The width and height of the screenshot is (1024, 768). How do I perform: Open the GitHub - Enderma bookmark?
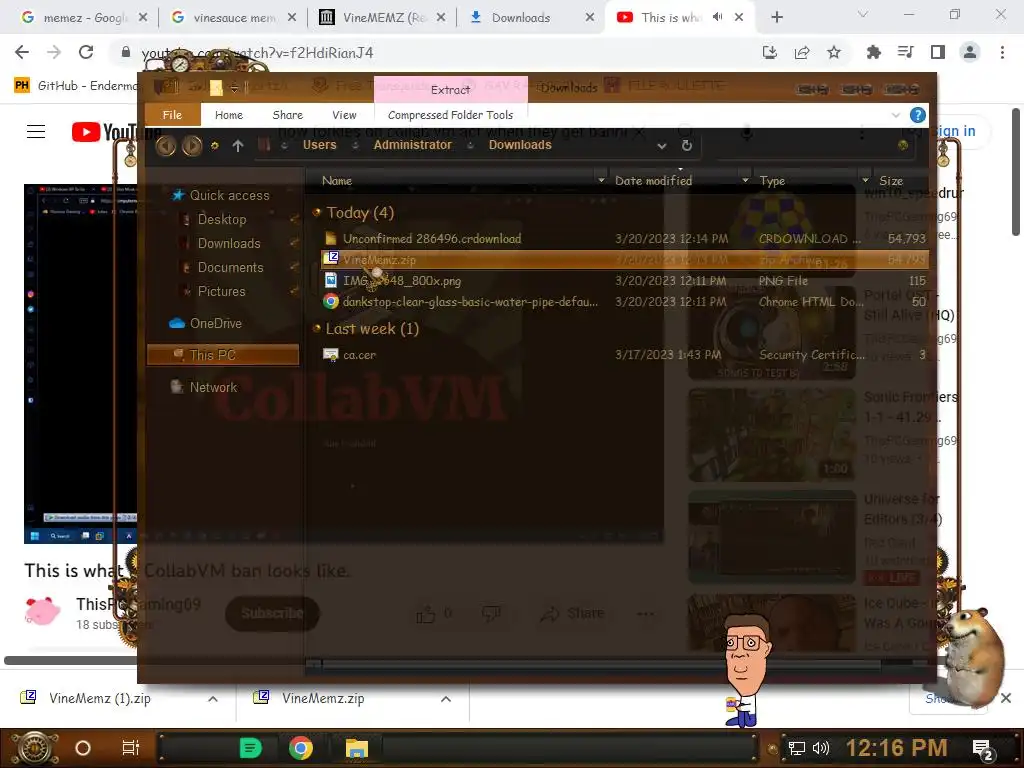75,85
